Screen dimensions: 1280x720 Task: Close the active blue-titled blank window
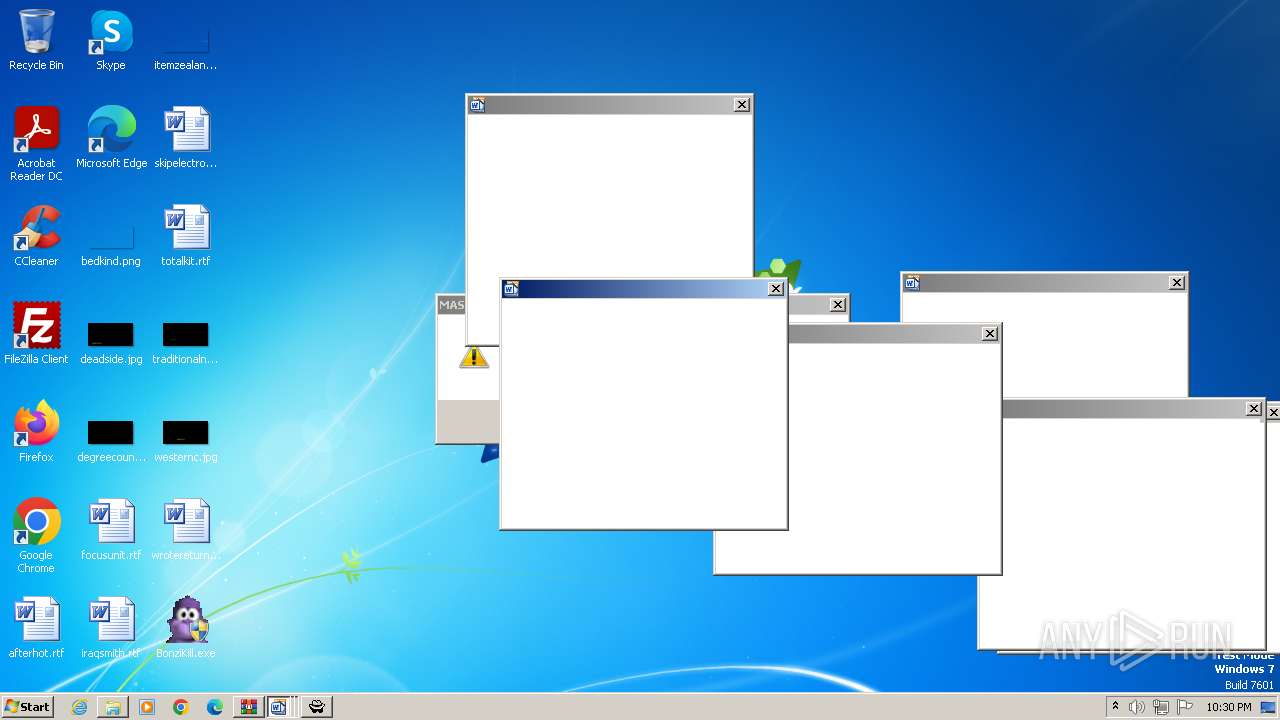point(775,289)
